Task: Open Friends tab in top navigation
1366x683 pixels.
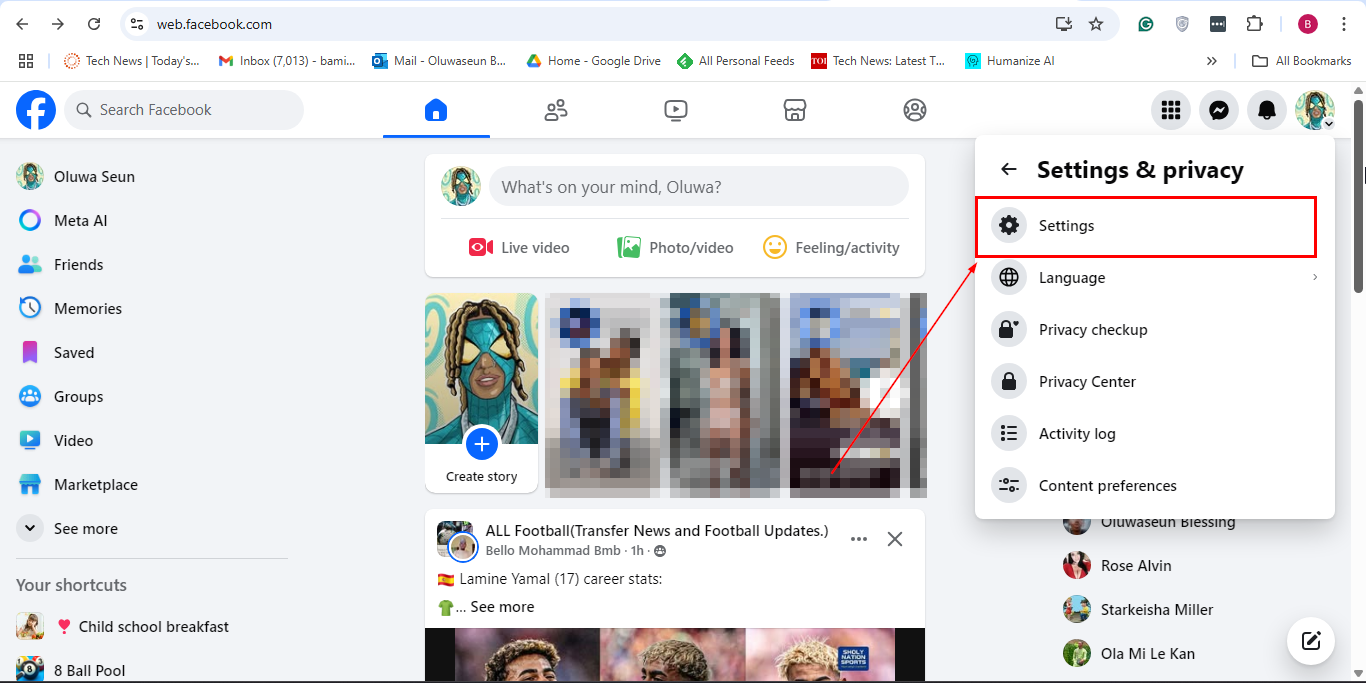Action: point(556,110)
